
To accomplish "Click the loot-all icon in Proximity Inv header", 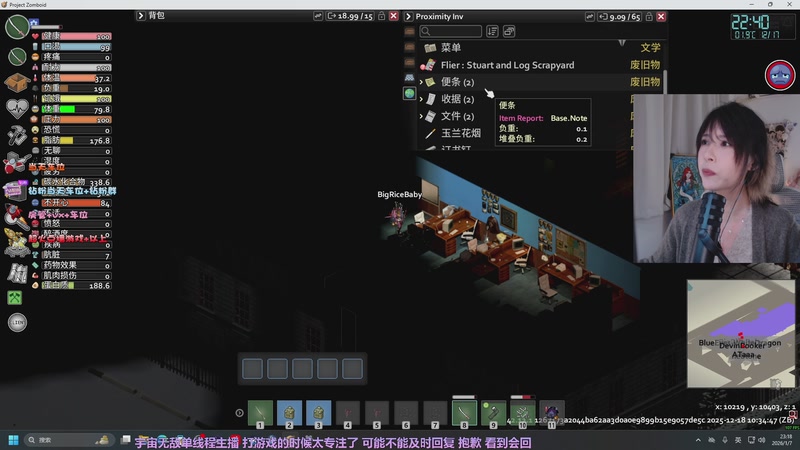I will pyautogui.click(x=590, y=17).
